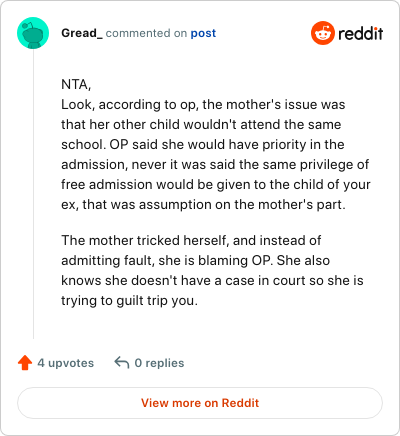The image size is (400, 436).
Task: Click the reply arrow icon
Action: 122,363
